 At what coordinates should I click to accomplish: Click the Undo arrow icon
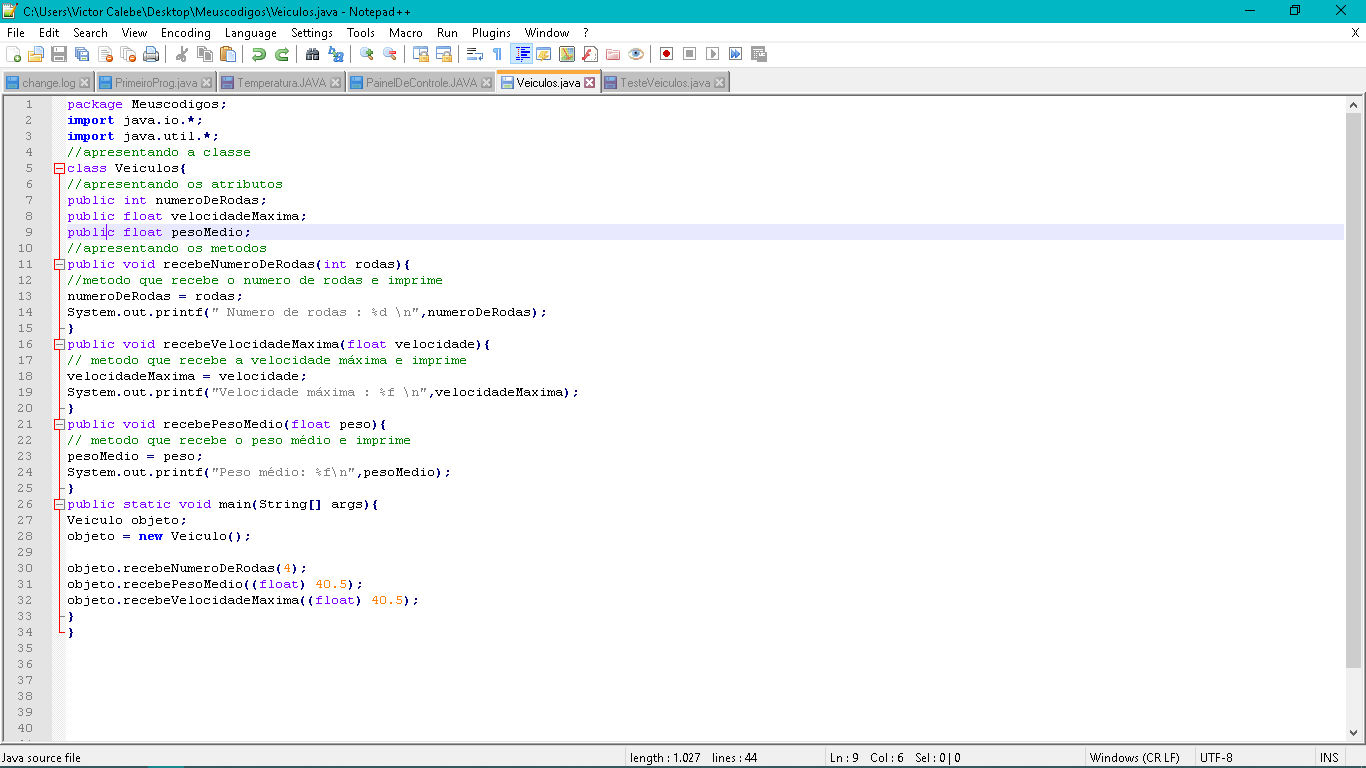259,54
